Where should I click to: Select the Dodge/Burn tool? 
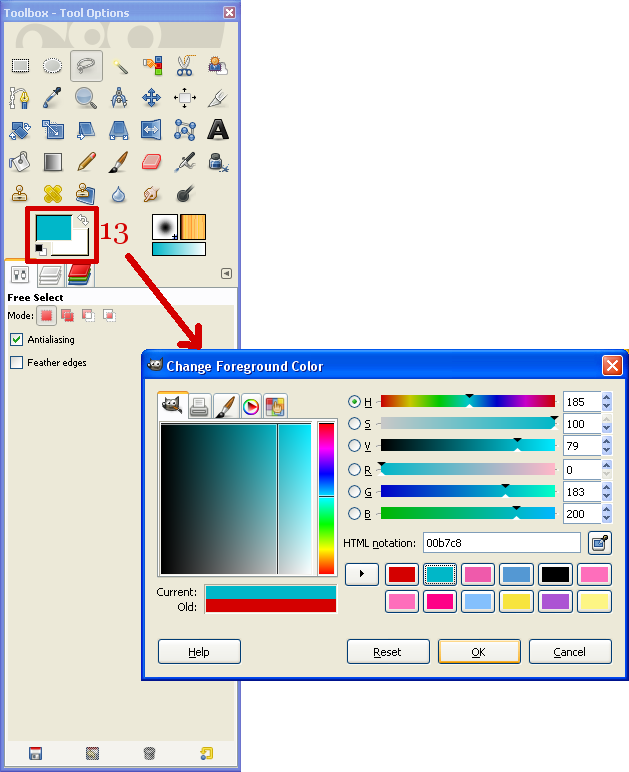185,194
